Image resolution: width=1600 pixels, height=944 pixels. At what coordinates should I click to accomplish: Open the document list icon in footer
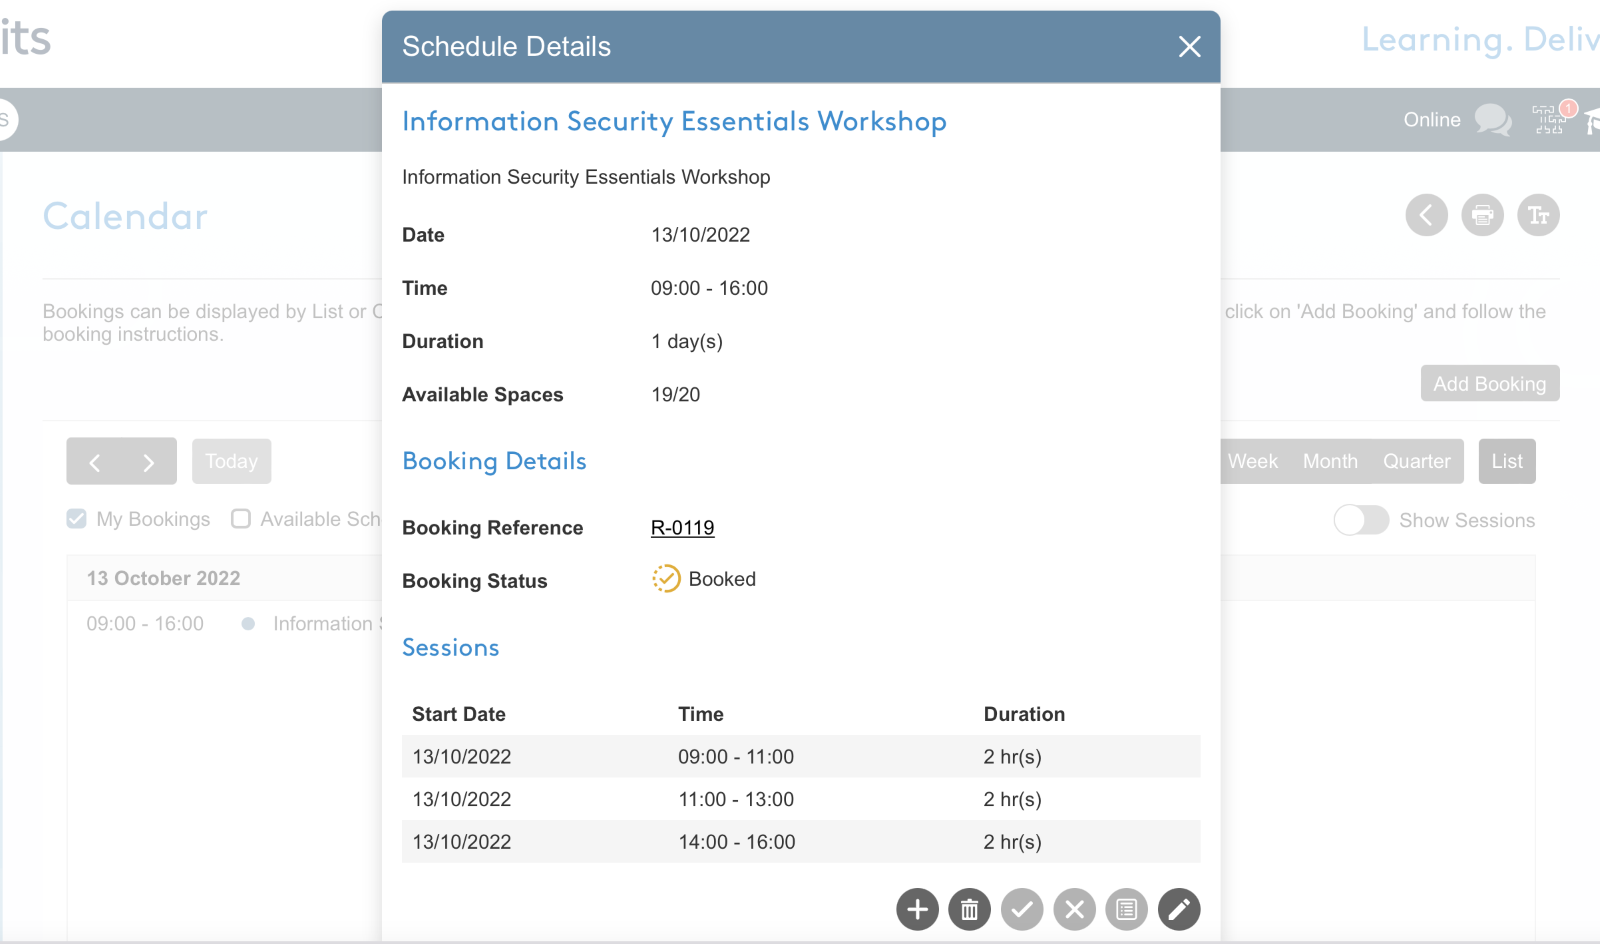(x=1126, y=909)
